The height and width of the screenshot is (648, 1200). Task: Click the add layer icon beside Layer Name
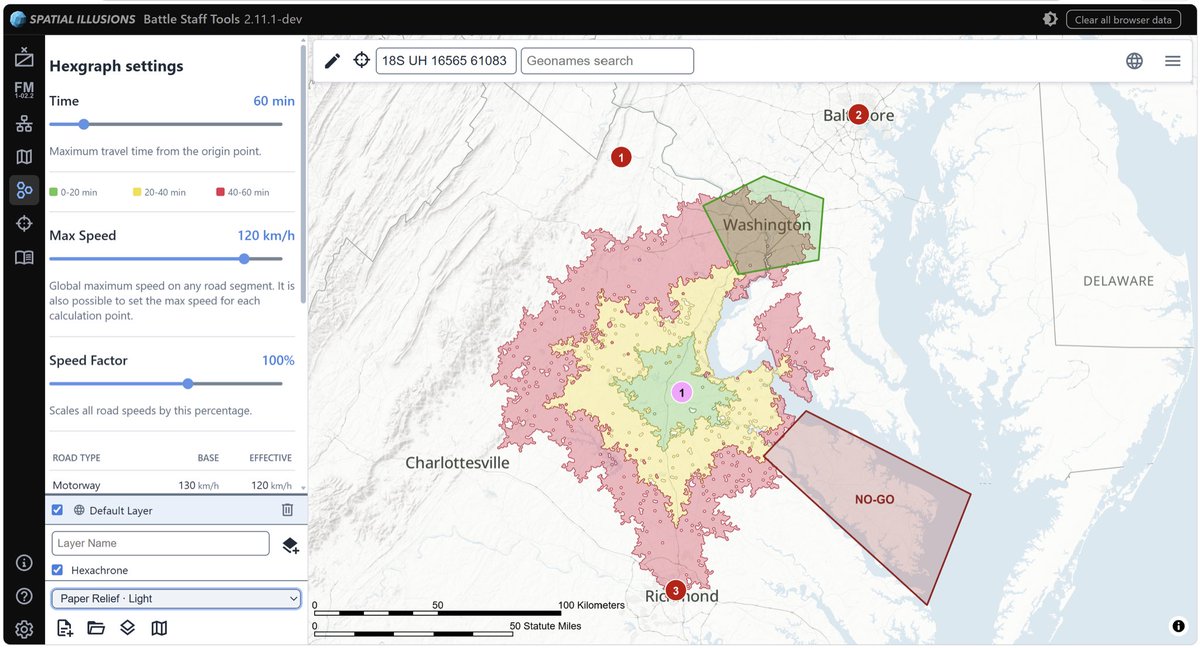pos(290,544)
